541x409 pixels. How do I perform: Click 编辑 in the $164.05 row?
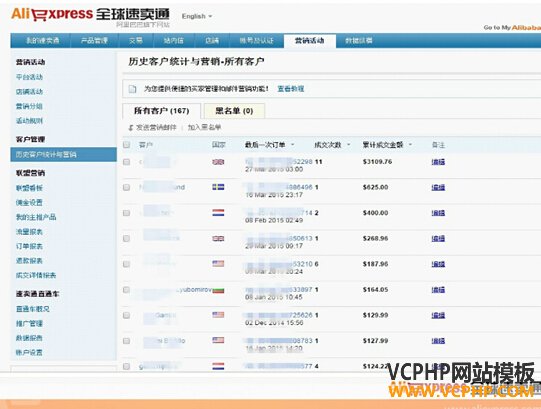point(438,289)
